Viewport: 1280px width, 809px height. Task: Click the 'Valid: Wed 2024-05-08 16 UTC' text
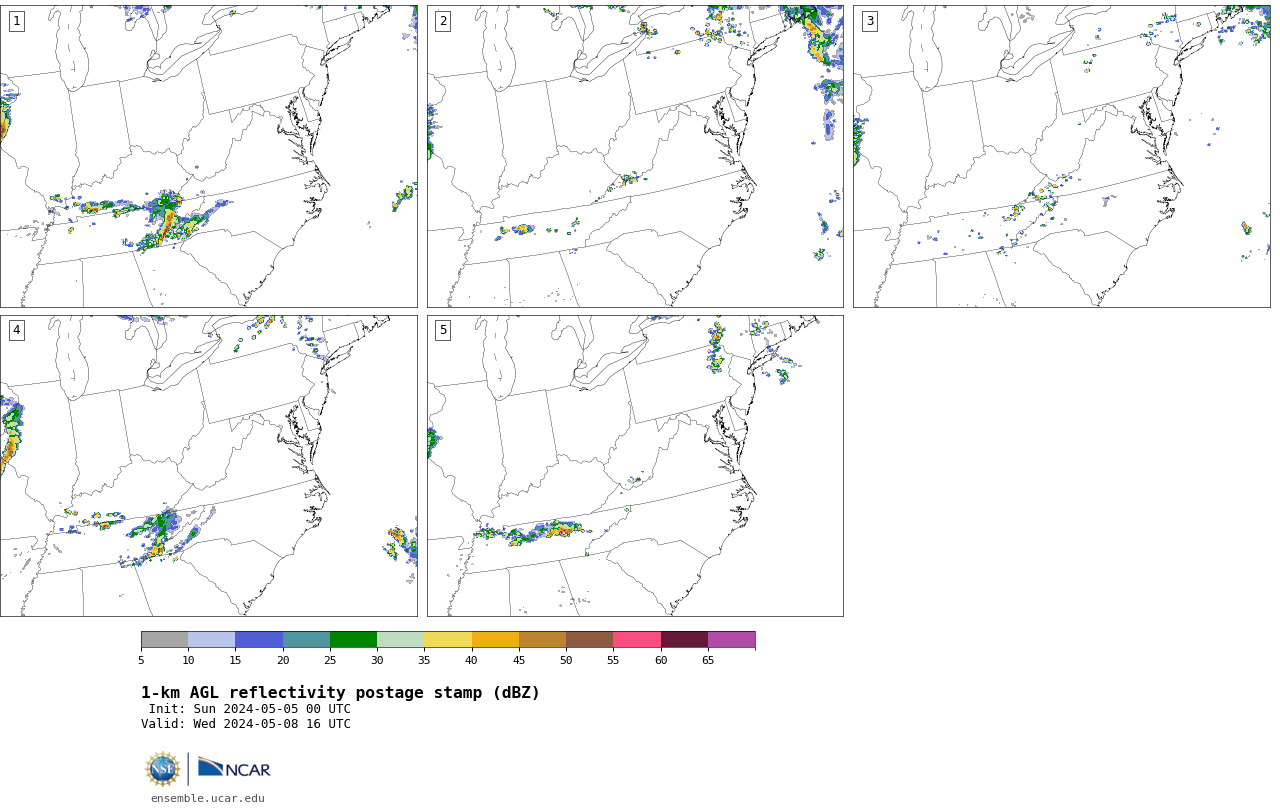pos(246,724)
